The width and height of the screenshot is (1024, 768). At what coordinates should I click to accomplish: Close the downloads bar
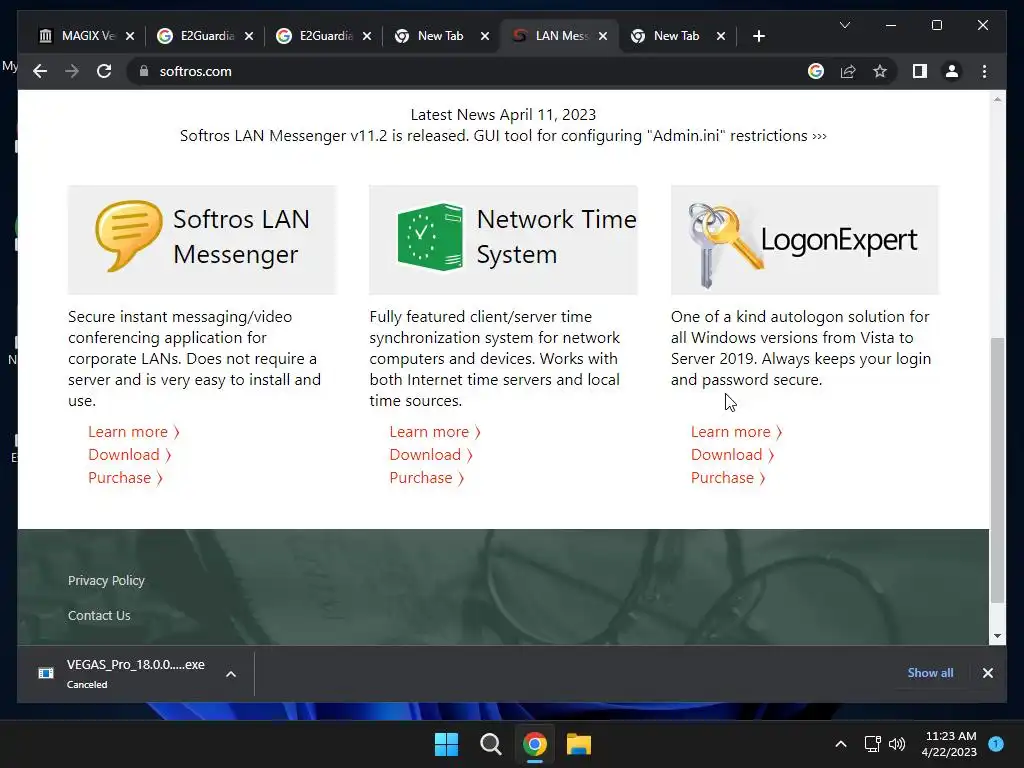(988, 673)
